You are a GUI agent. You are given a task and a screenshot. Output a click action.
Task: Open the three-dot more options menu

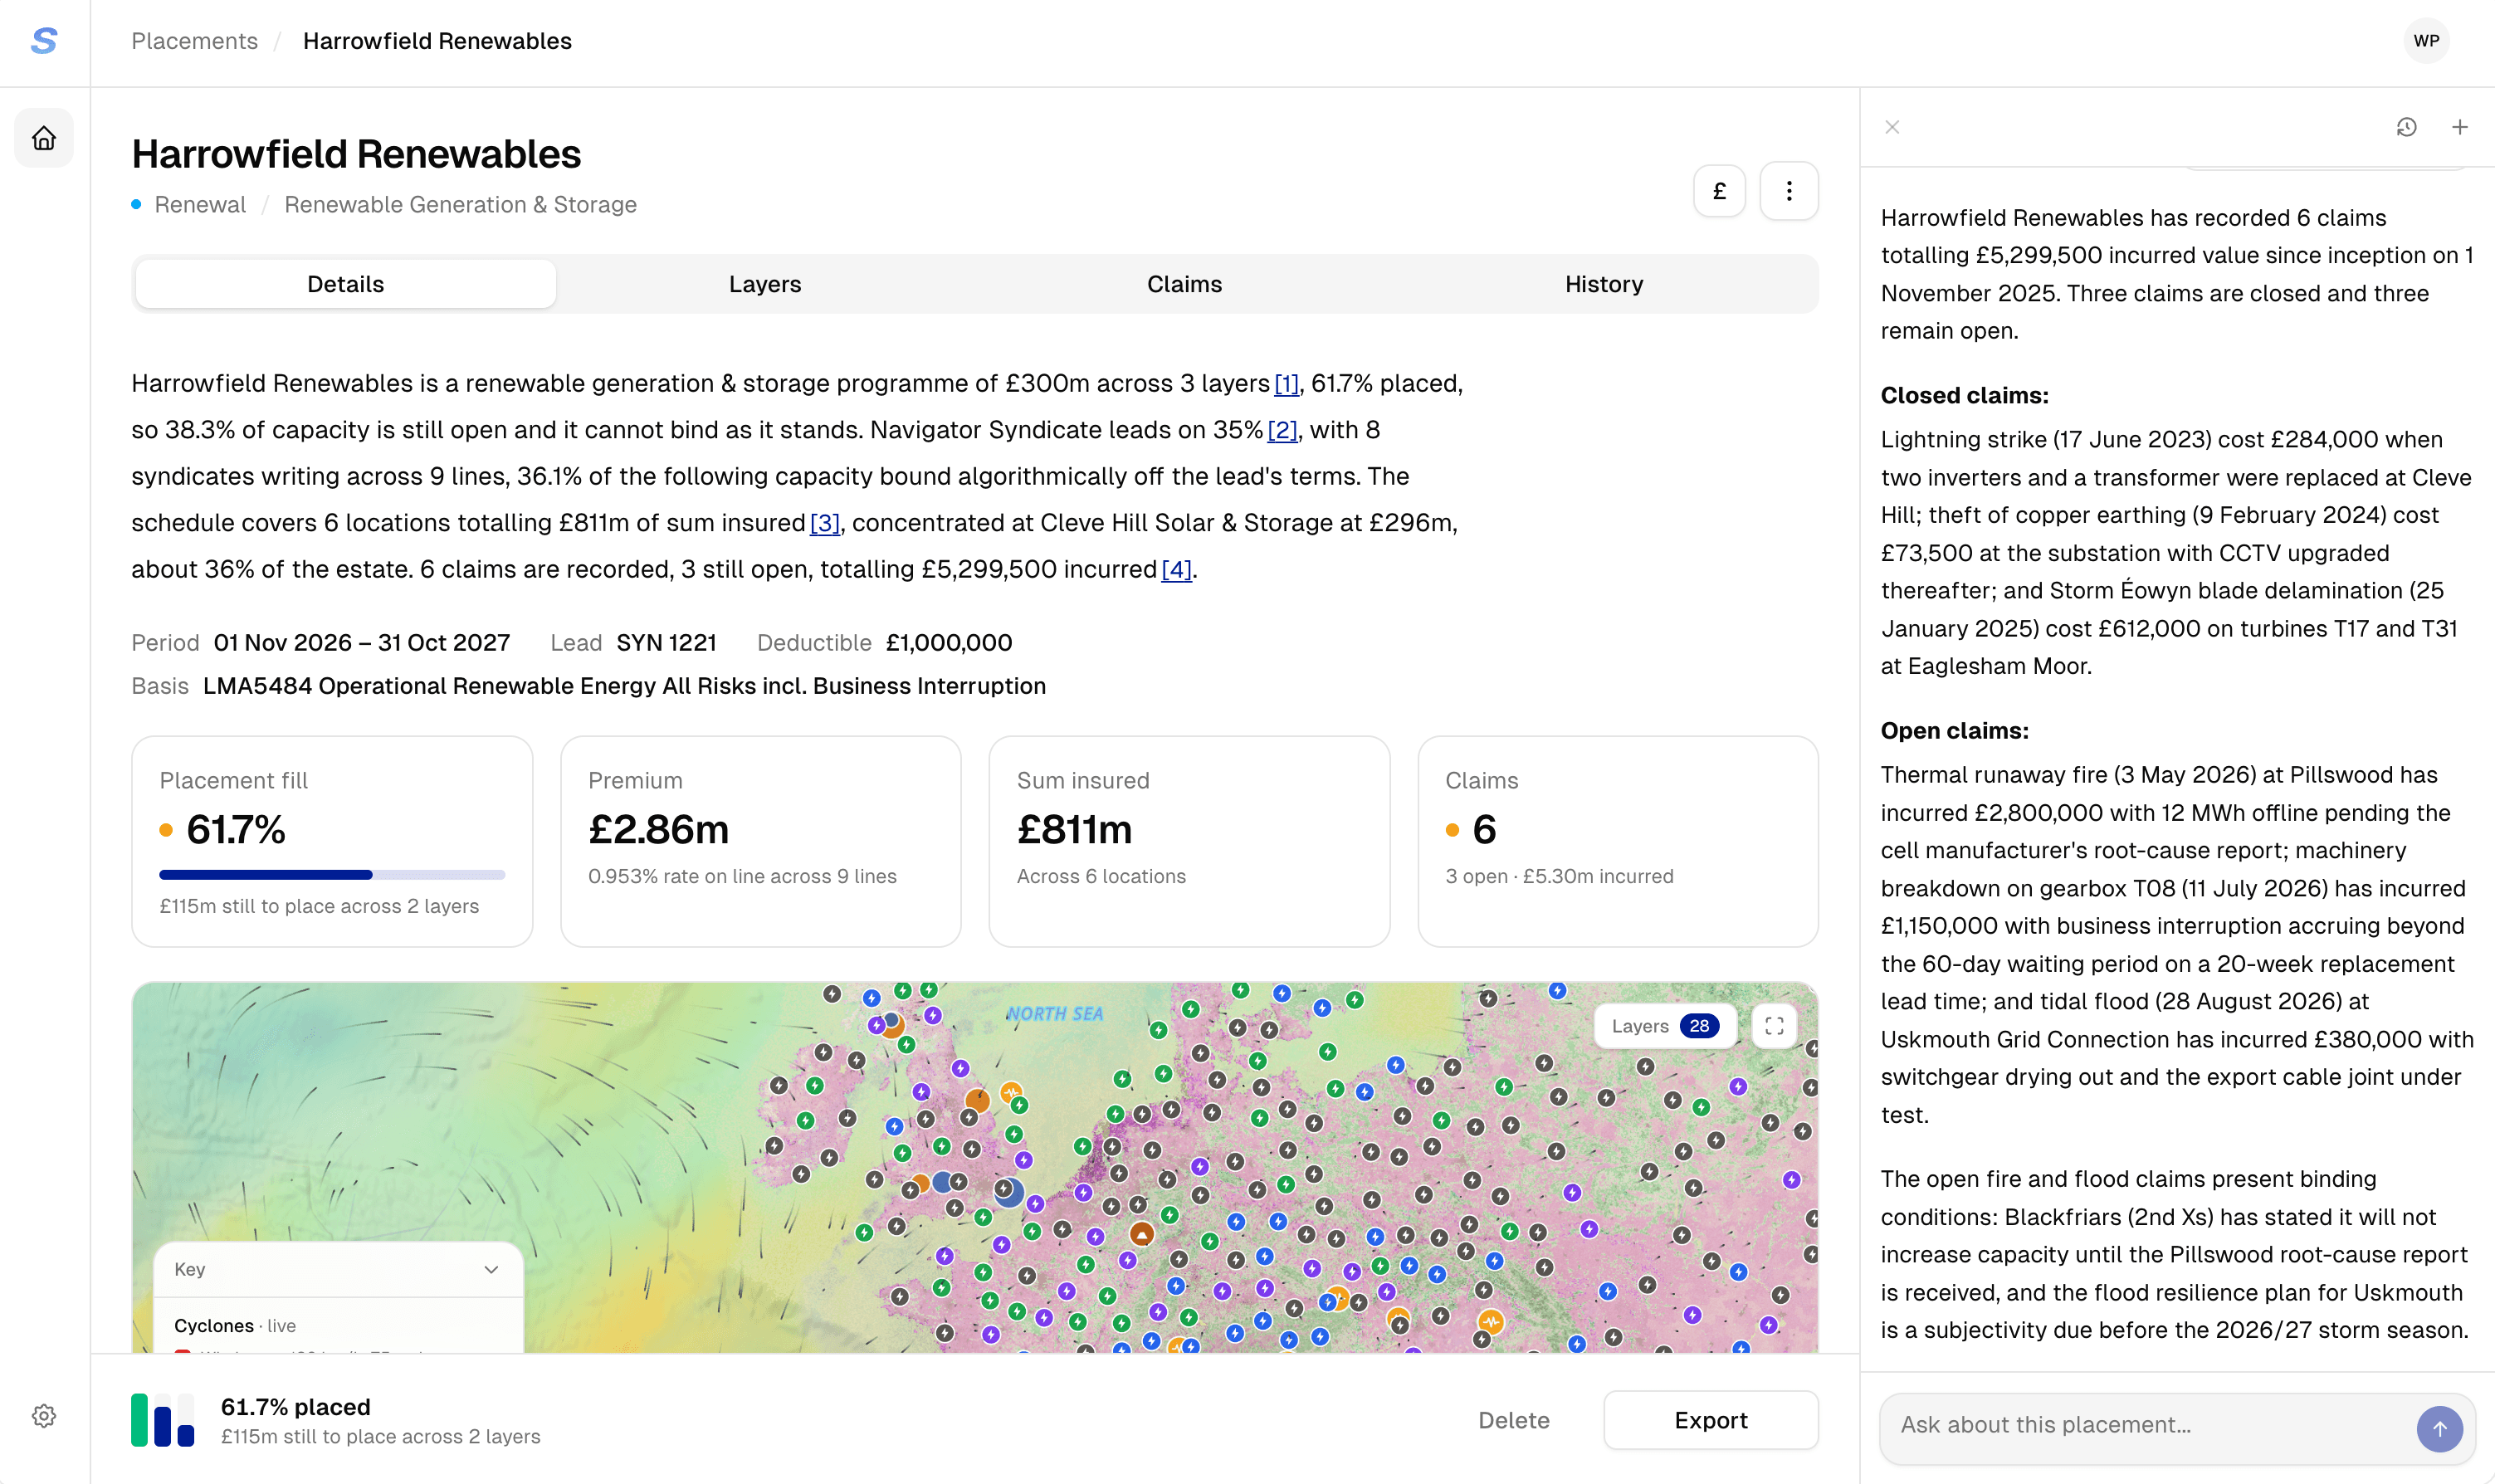1789,190
